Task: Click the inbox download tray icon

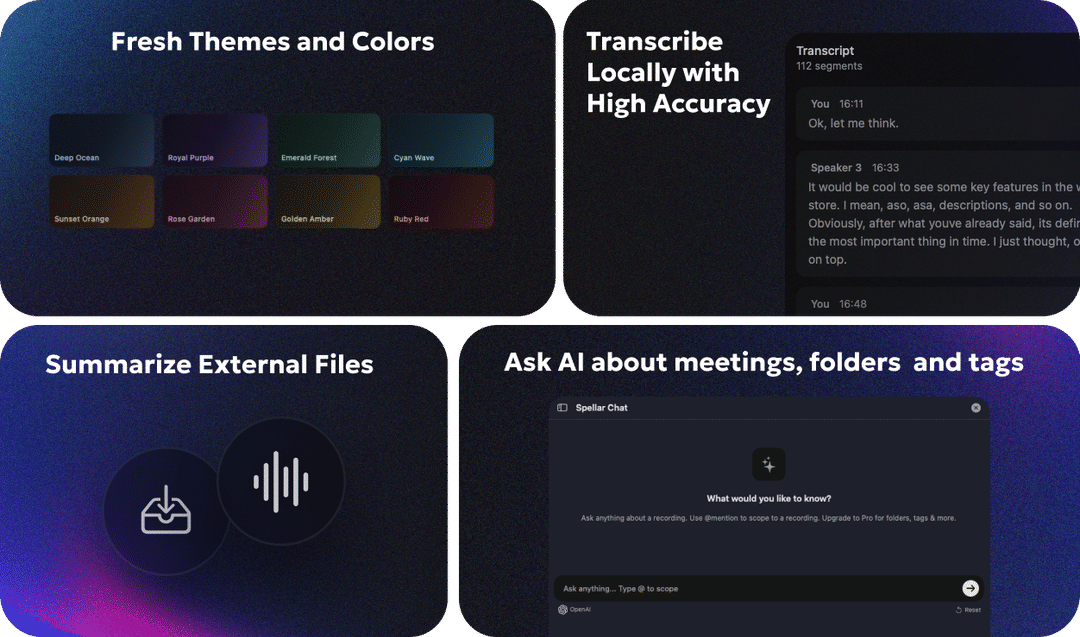Action: pos(166,510)
